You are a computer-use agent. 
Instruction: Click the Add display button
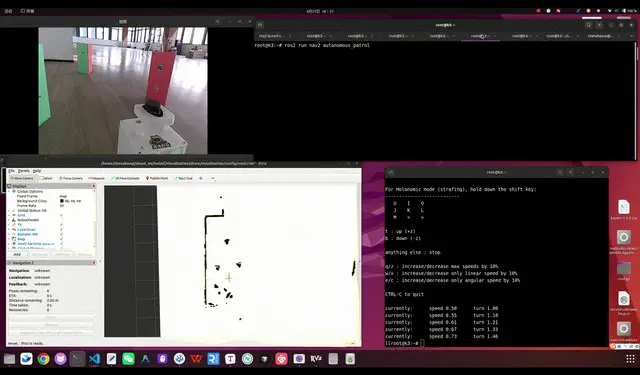17,254
